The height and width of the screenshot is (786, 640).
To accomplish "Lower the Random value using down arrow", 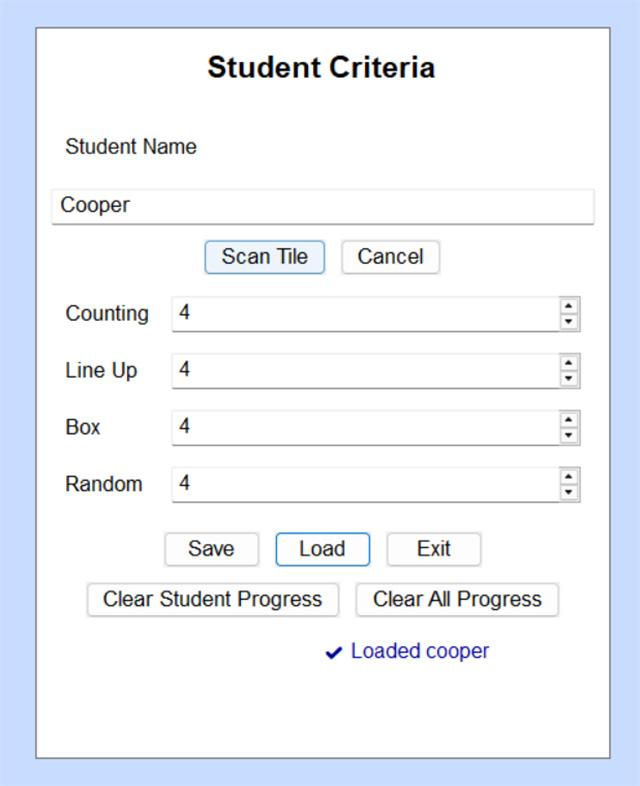I will click(x=569, y=493).
